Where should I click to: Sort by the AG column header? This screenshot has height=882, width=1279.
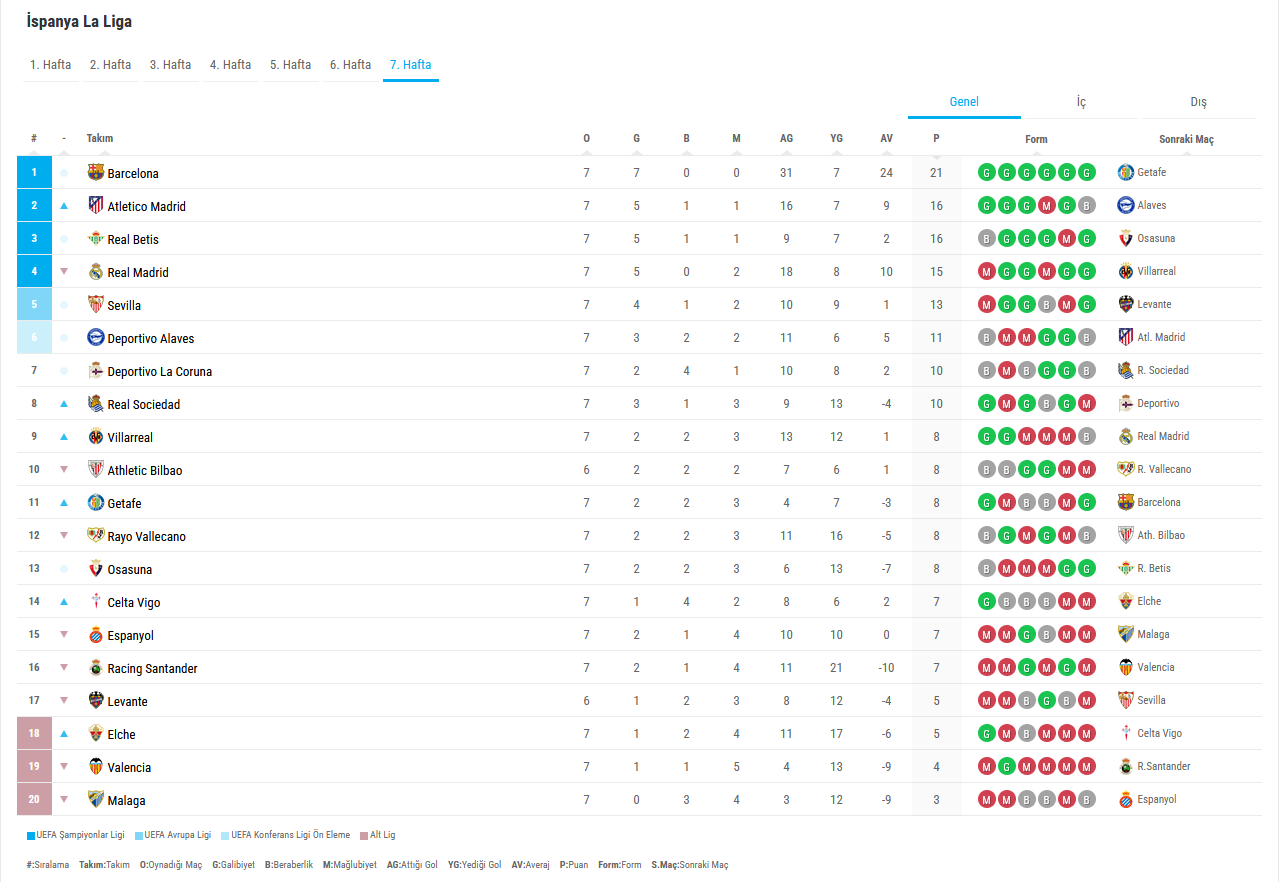[x=787, y=139]
